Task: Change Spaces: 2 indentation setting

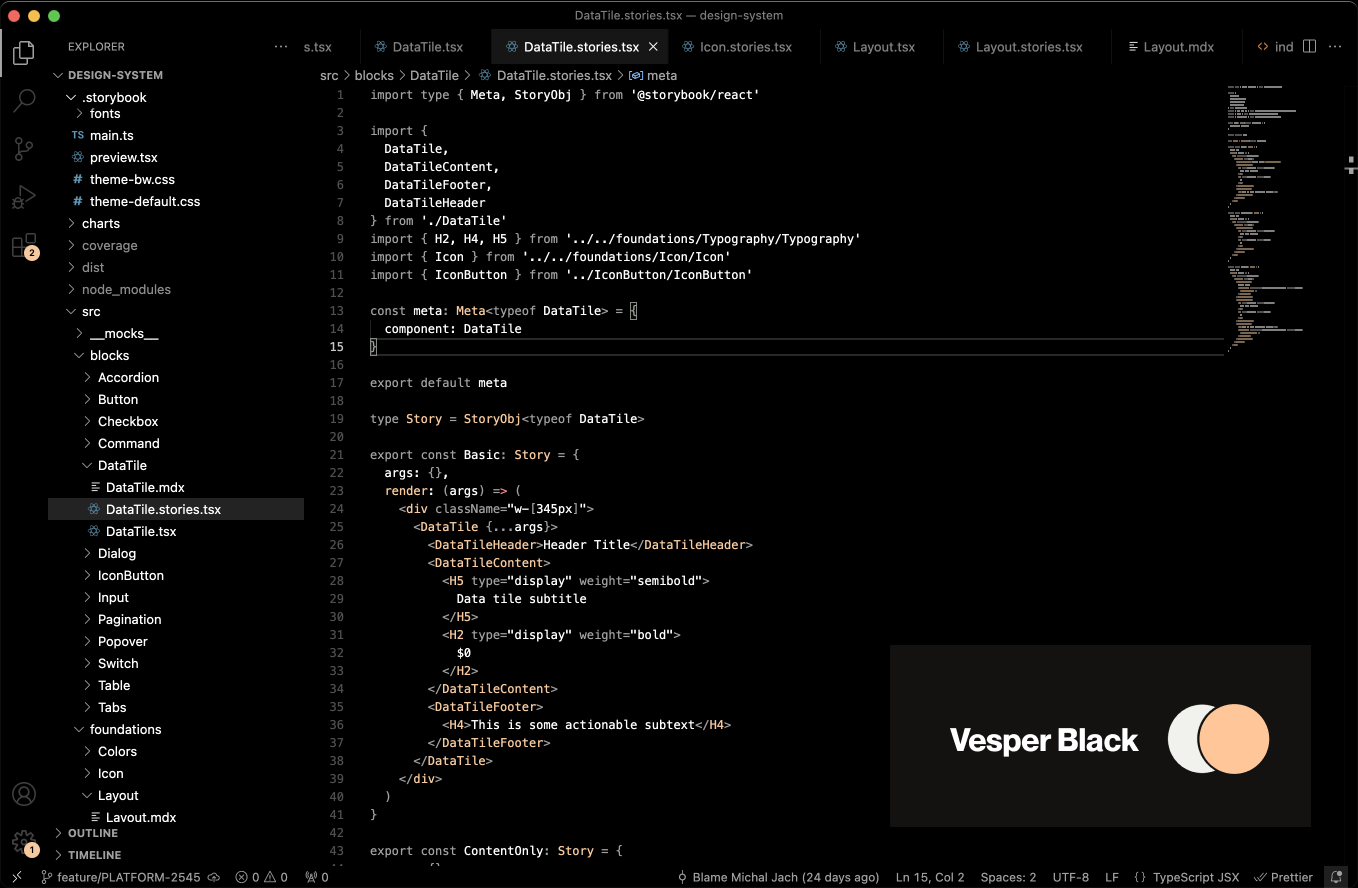Action: click(1008, 877)
